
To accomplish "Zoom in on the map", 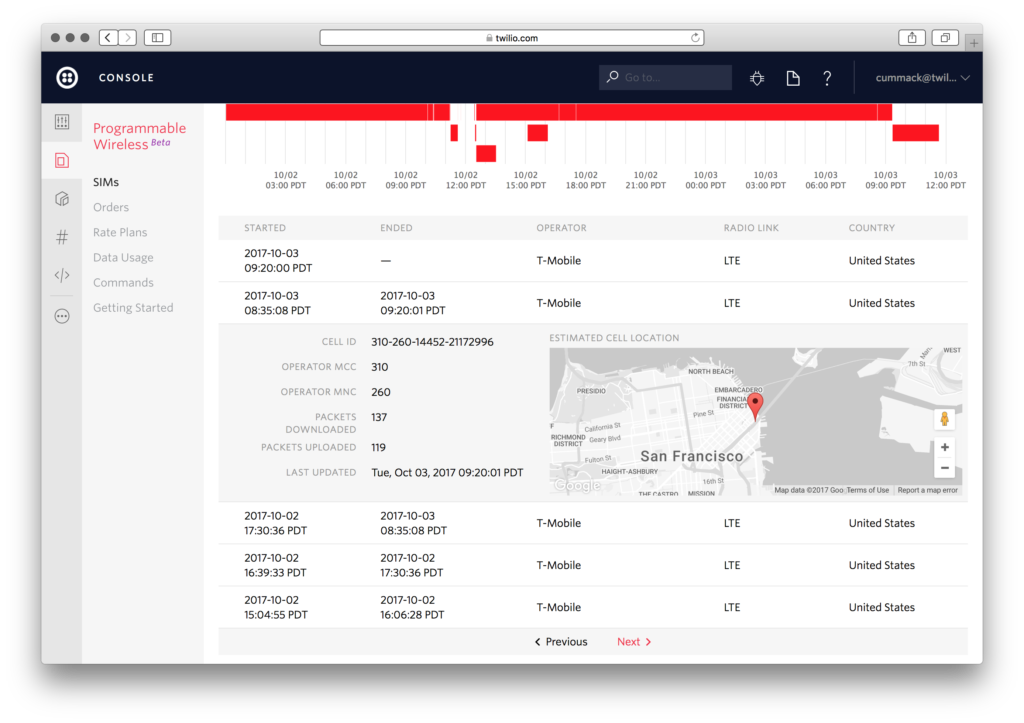I will coord(944,447).
